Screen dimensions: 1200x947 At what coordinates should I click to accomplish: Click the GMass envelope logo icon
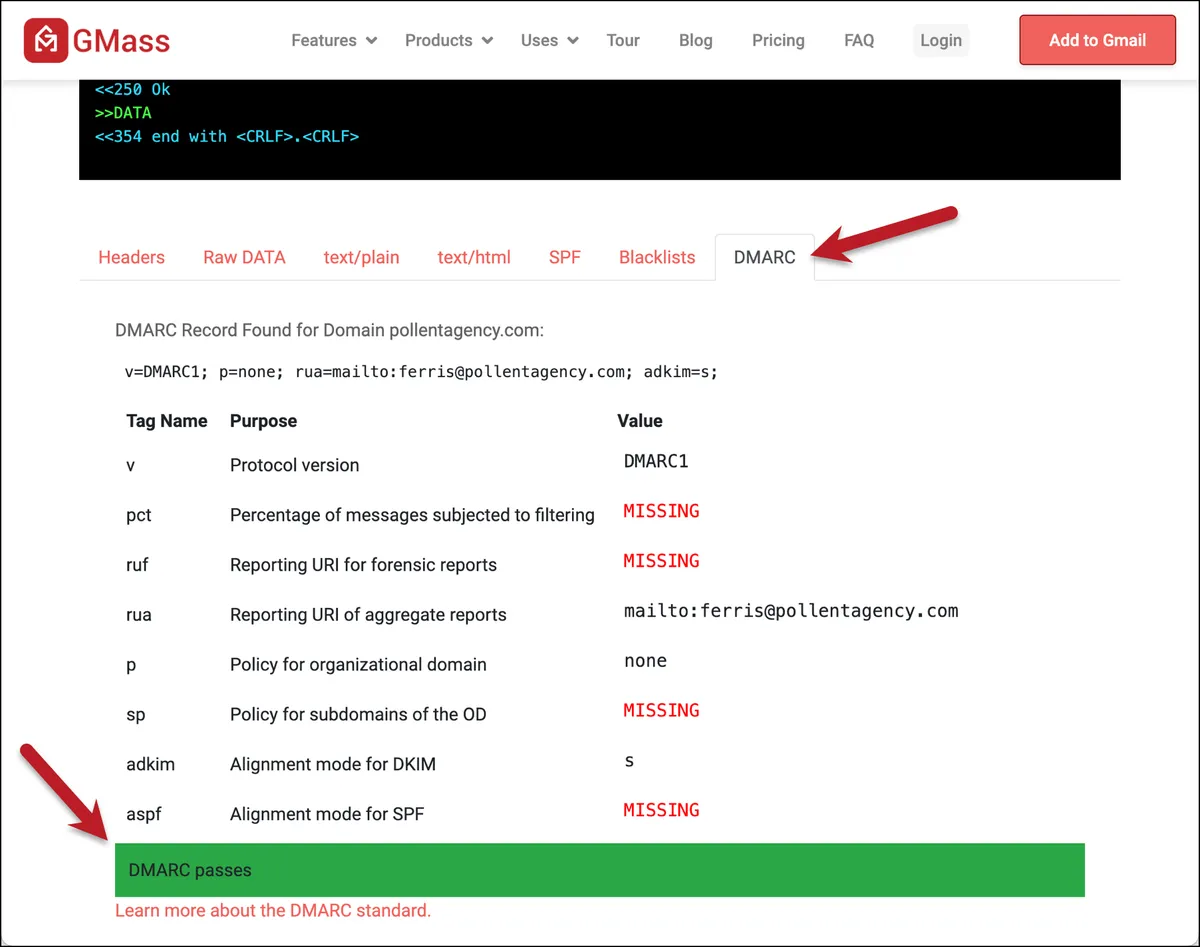coord(46,40)
